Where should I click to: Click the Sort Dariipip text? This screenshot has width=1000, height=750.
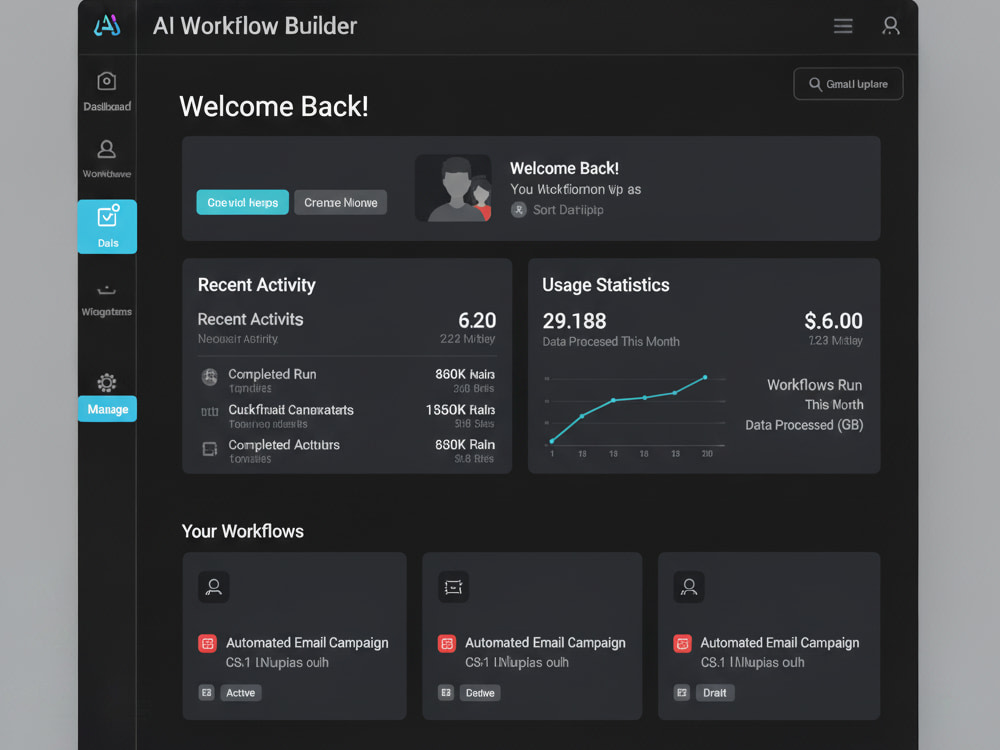[568, 210]
